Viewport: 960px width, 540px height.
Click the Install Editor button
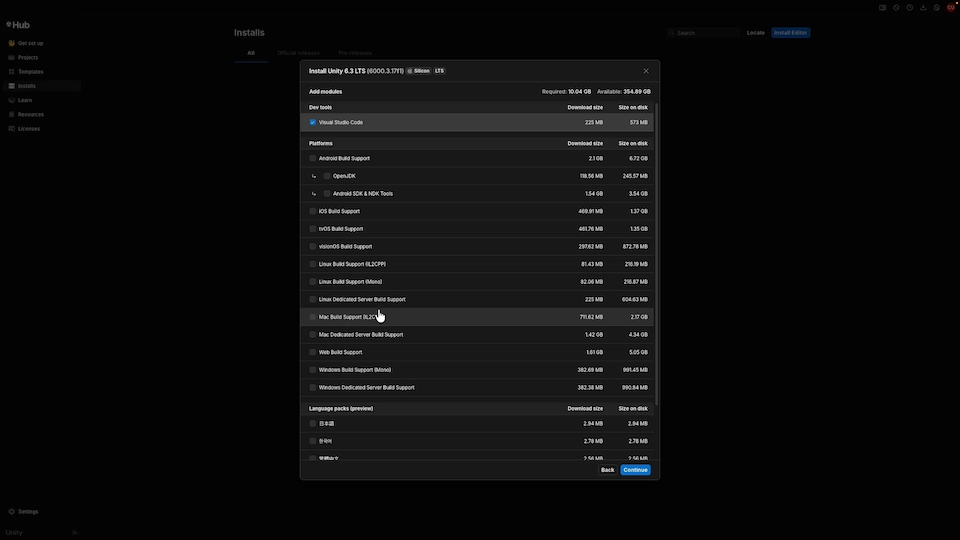pyautogui.click(x=790, y=33)
